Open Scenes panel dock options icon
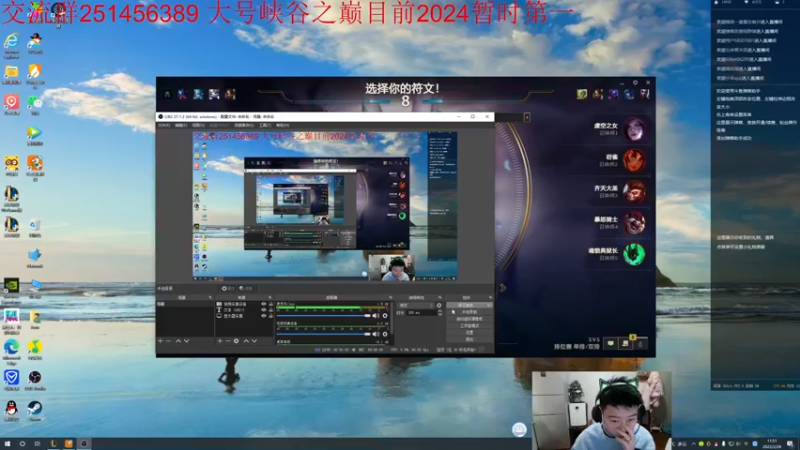800x450 pixels. tap(210, 297)
